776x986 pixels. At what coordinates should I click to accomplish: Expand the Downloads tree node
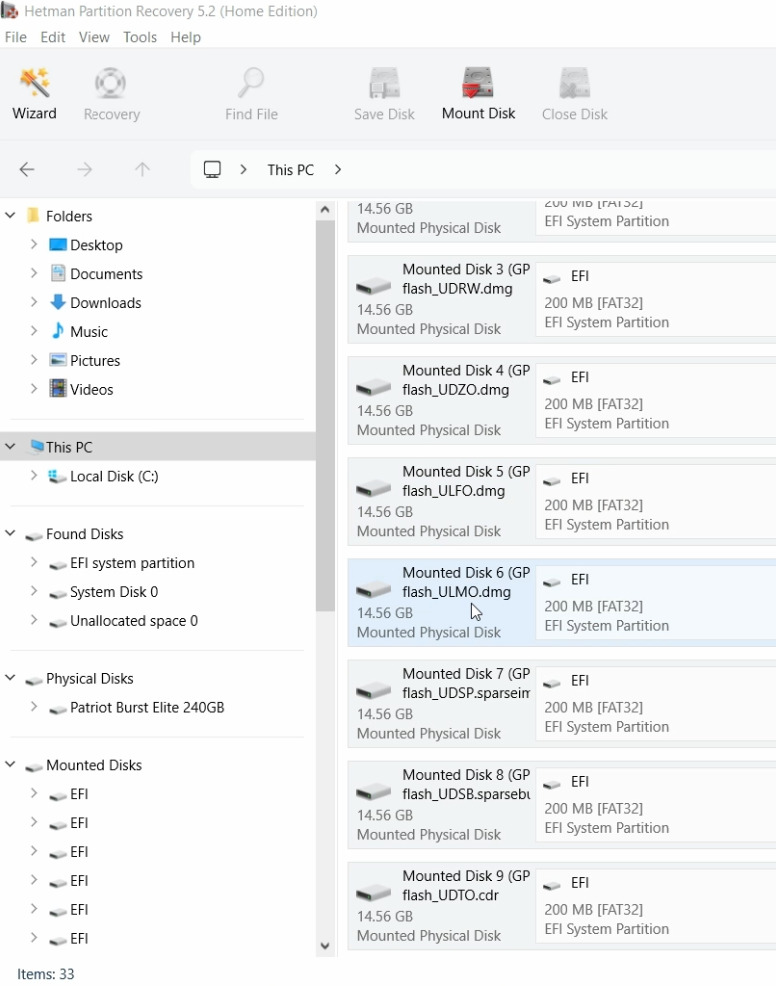click(x=34, y=302)
